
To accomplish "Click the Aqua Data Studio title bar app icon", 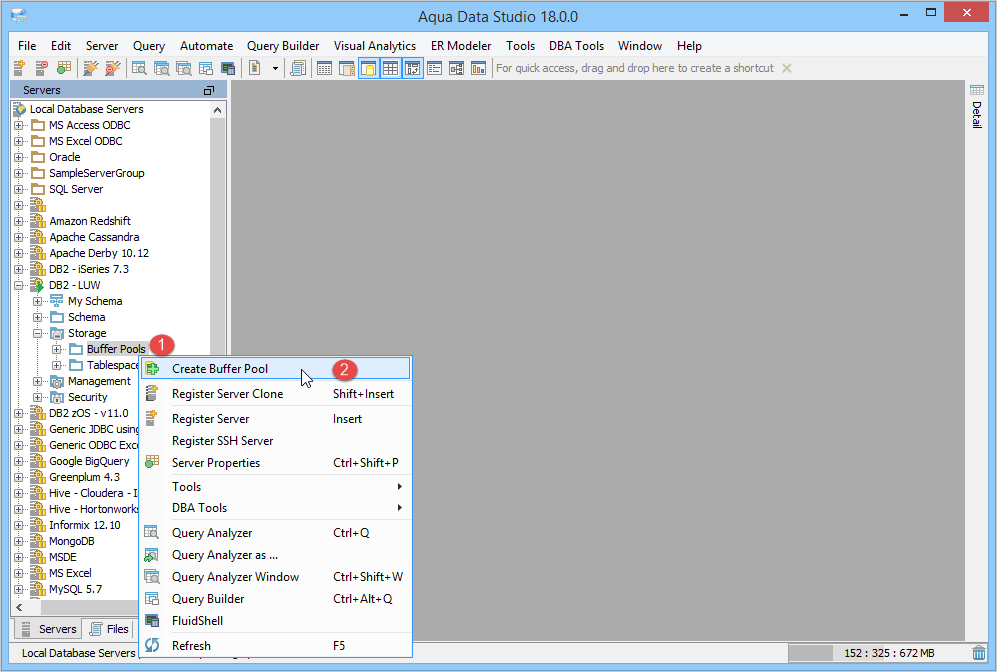I will 20,16.
